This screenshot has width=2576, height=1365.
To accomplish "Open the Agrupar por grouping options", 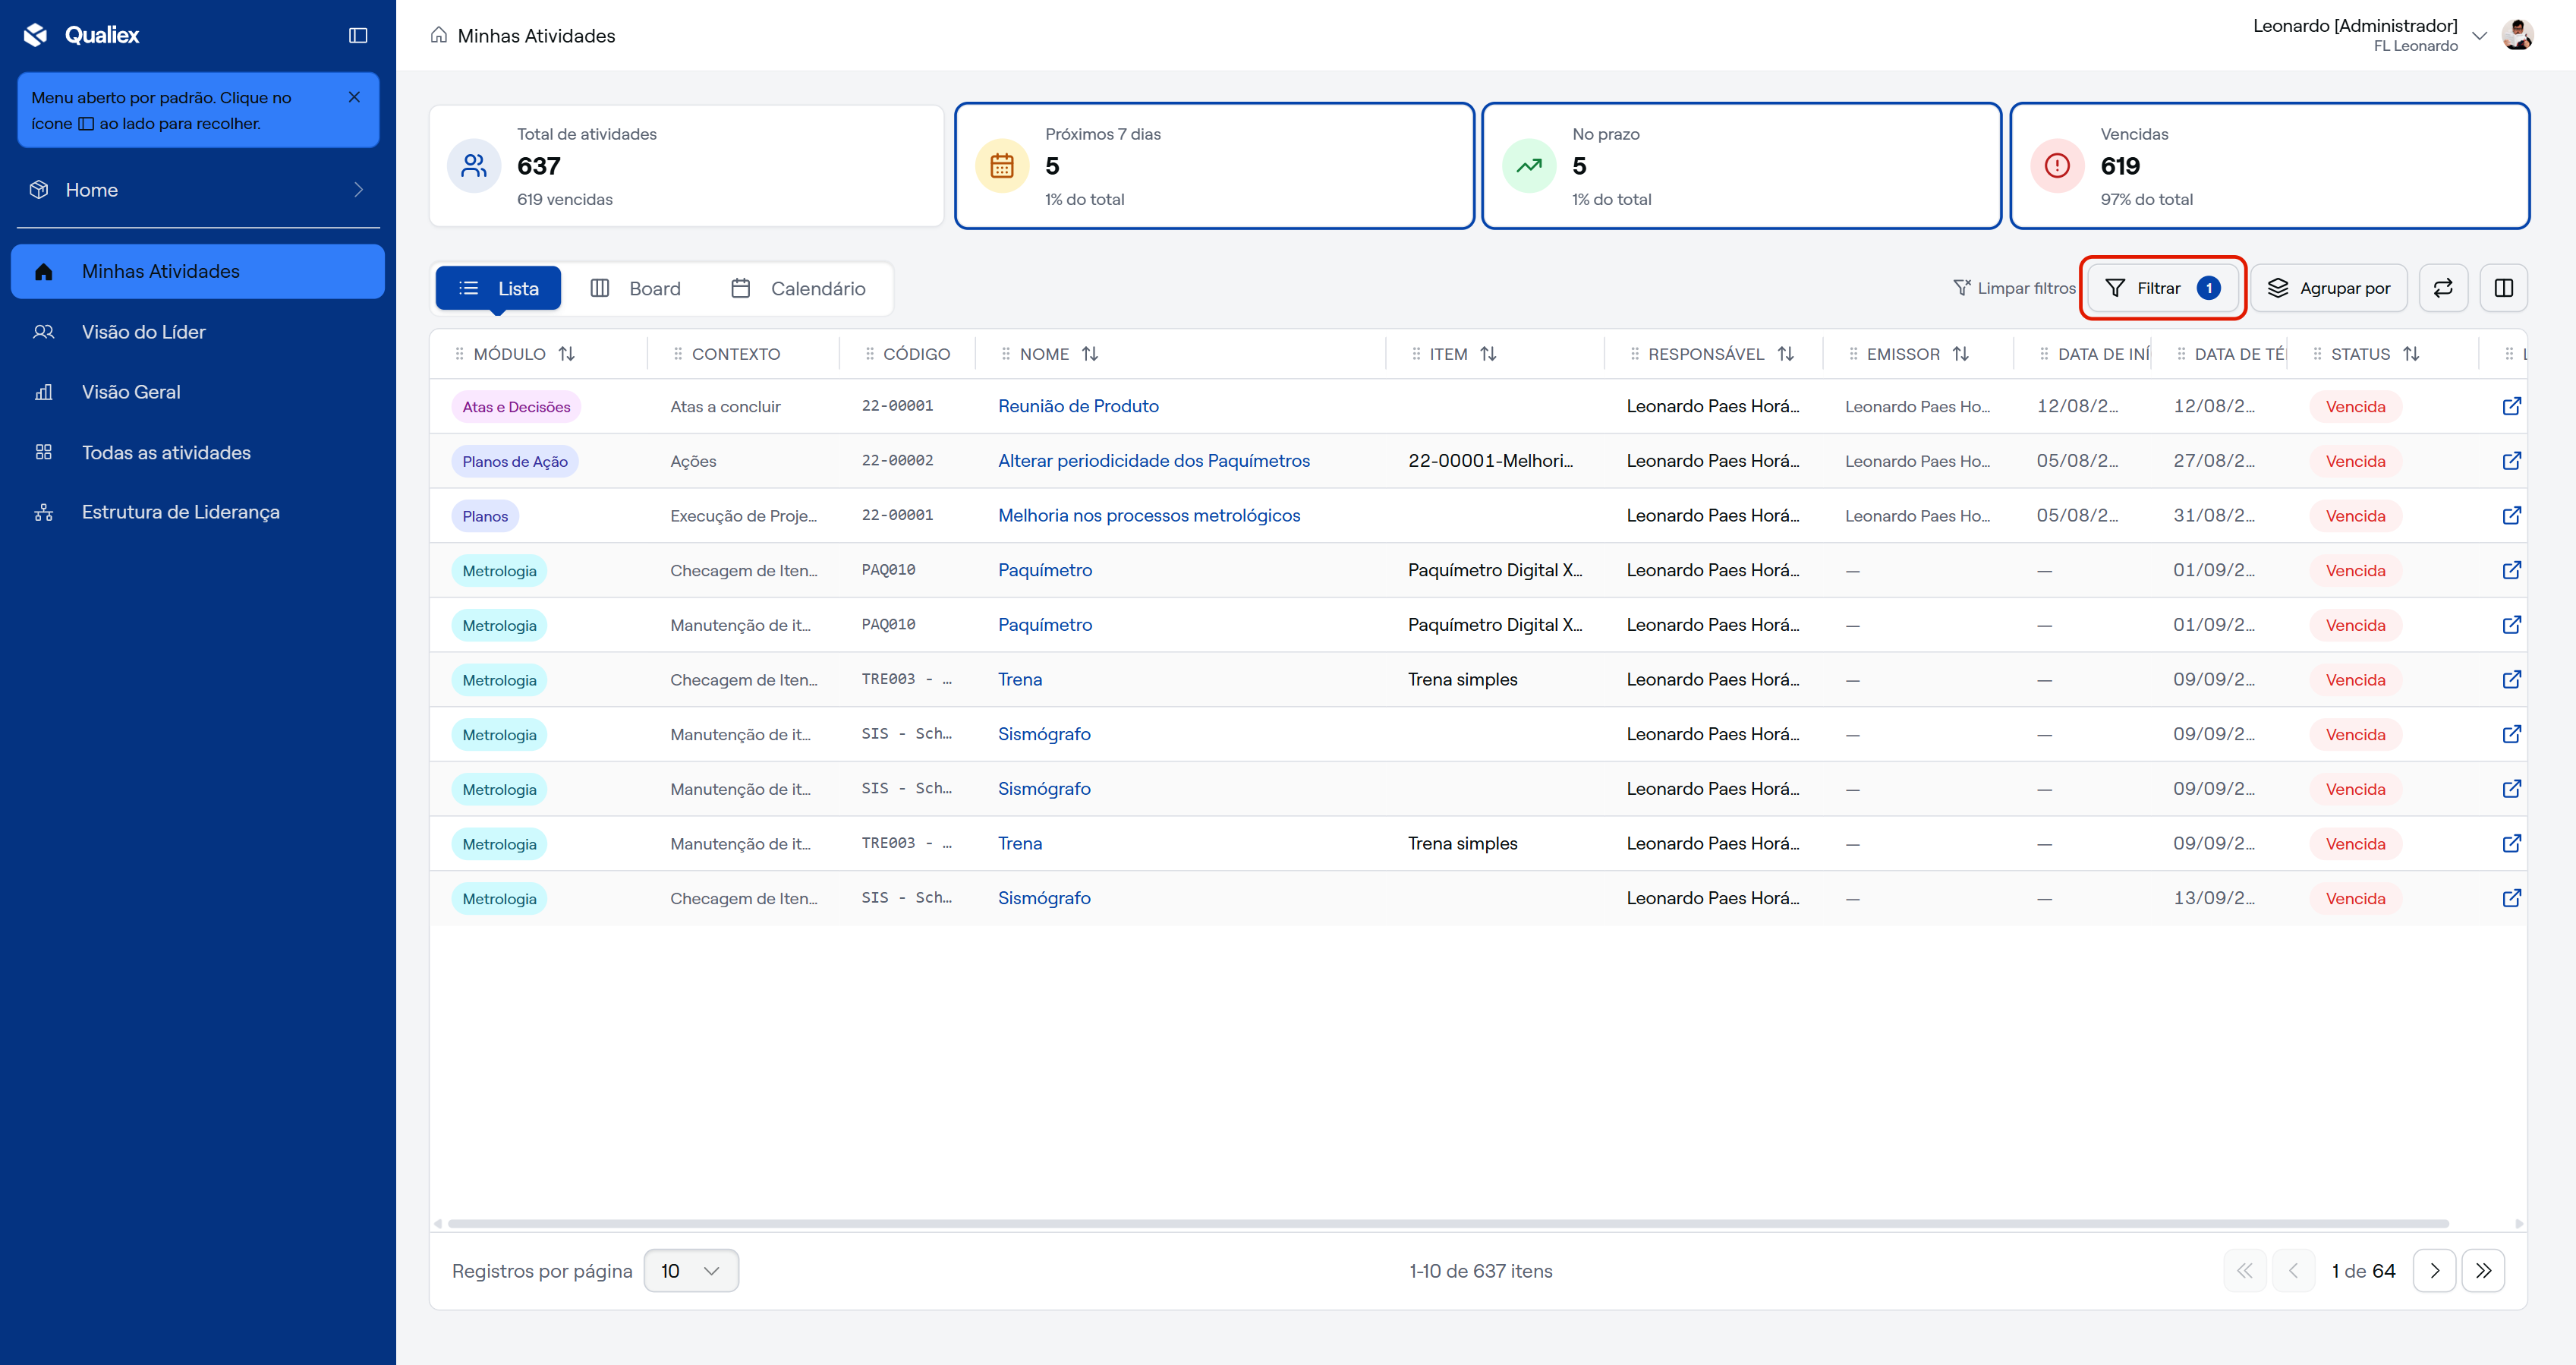I will coord(2328,289).
